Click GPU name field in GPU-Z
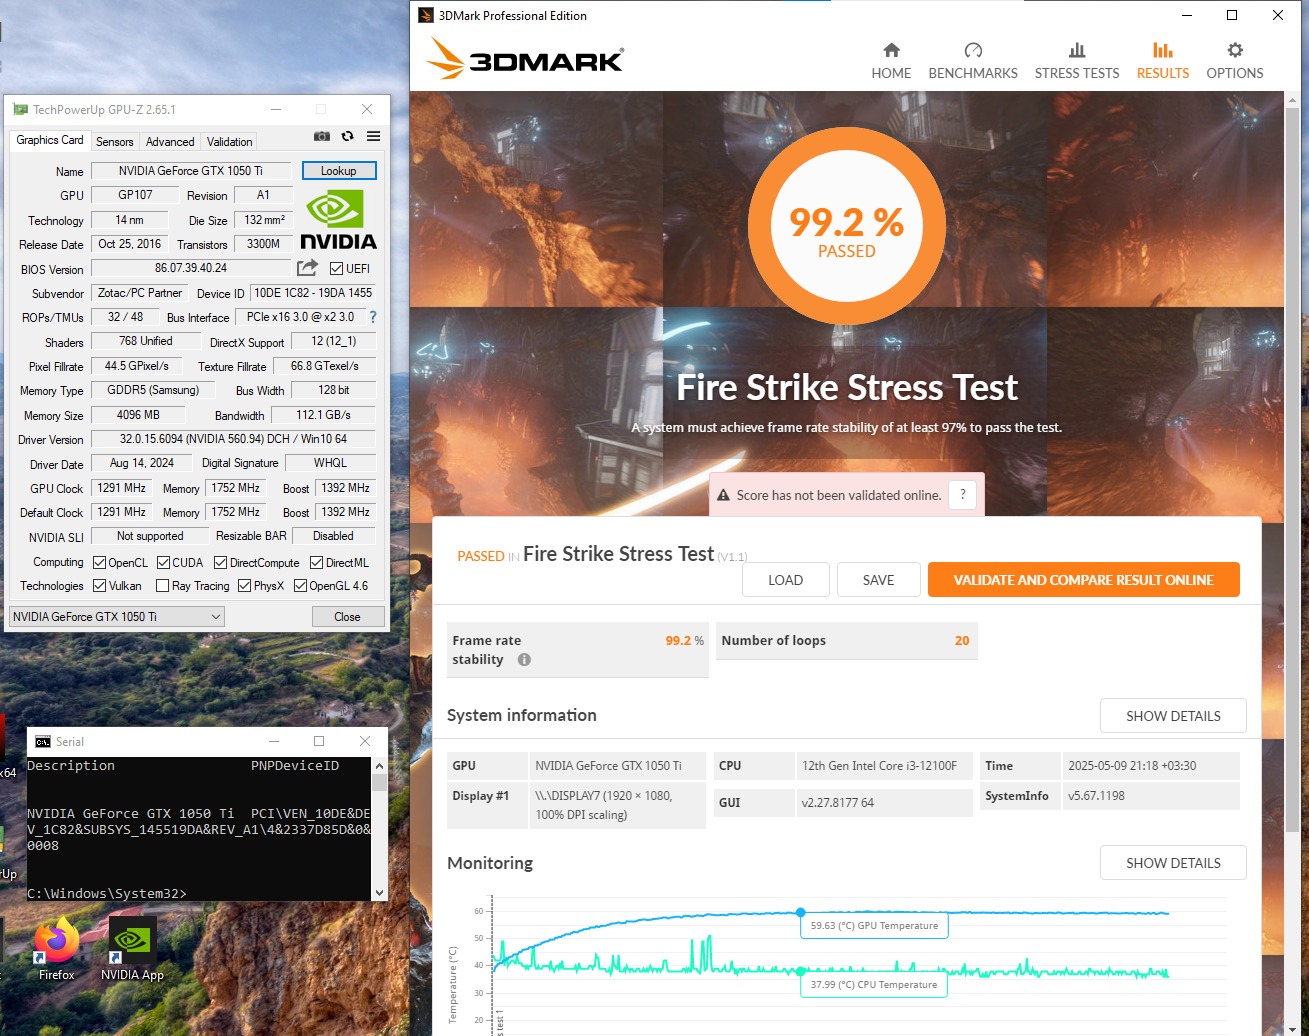The width and height of the screenshot is (1309, 1036). click(191, 171)
